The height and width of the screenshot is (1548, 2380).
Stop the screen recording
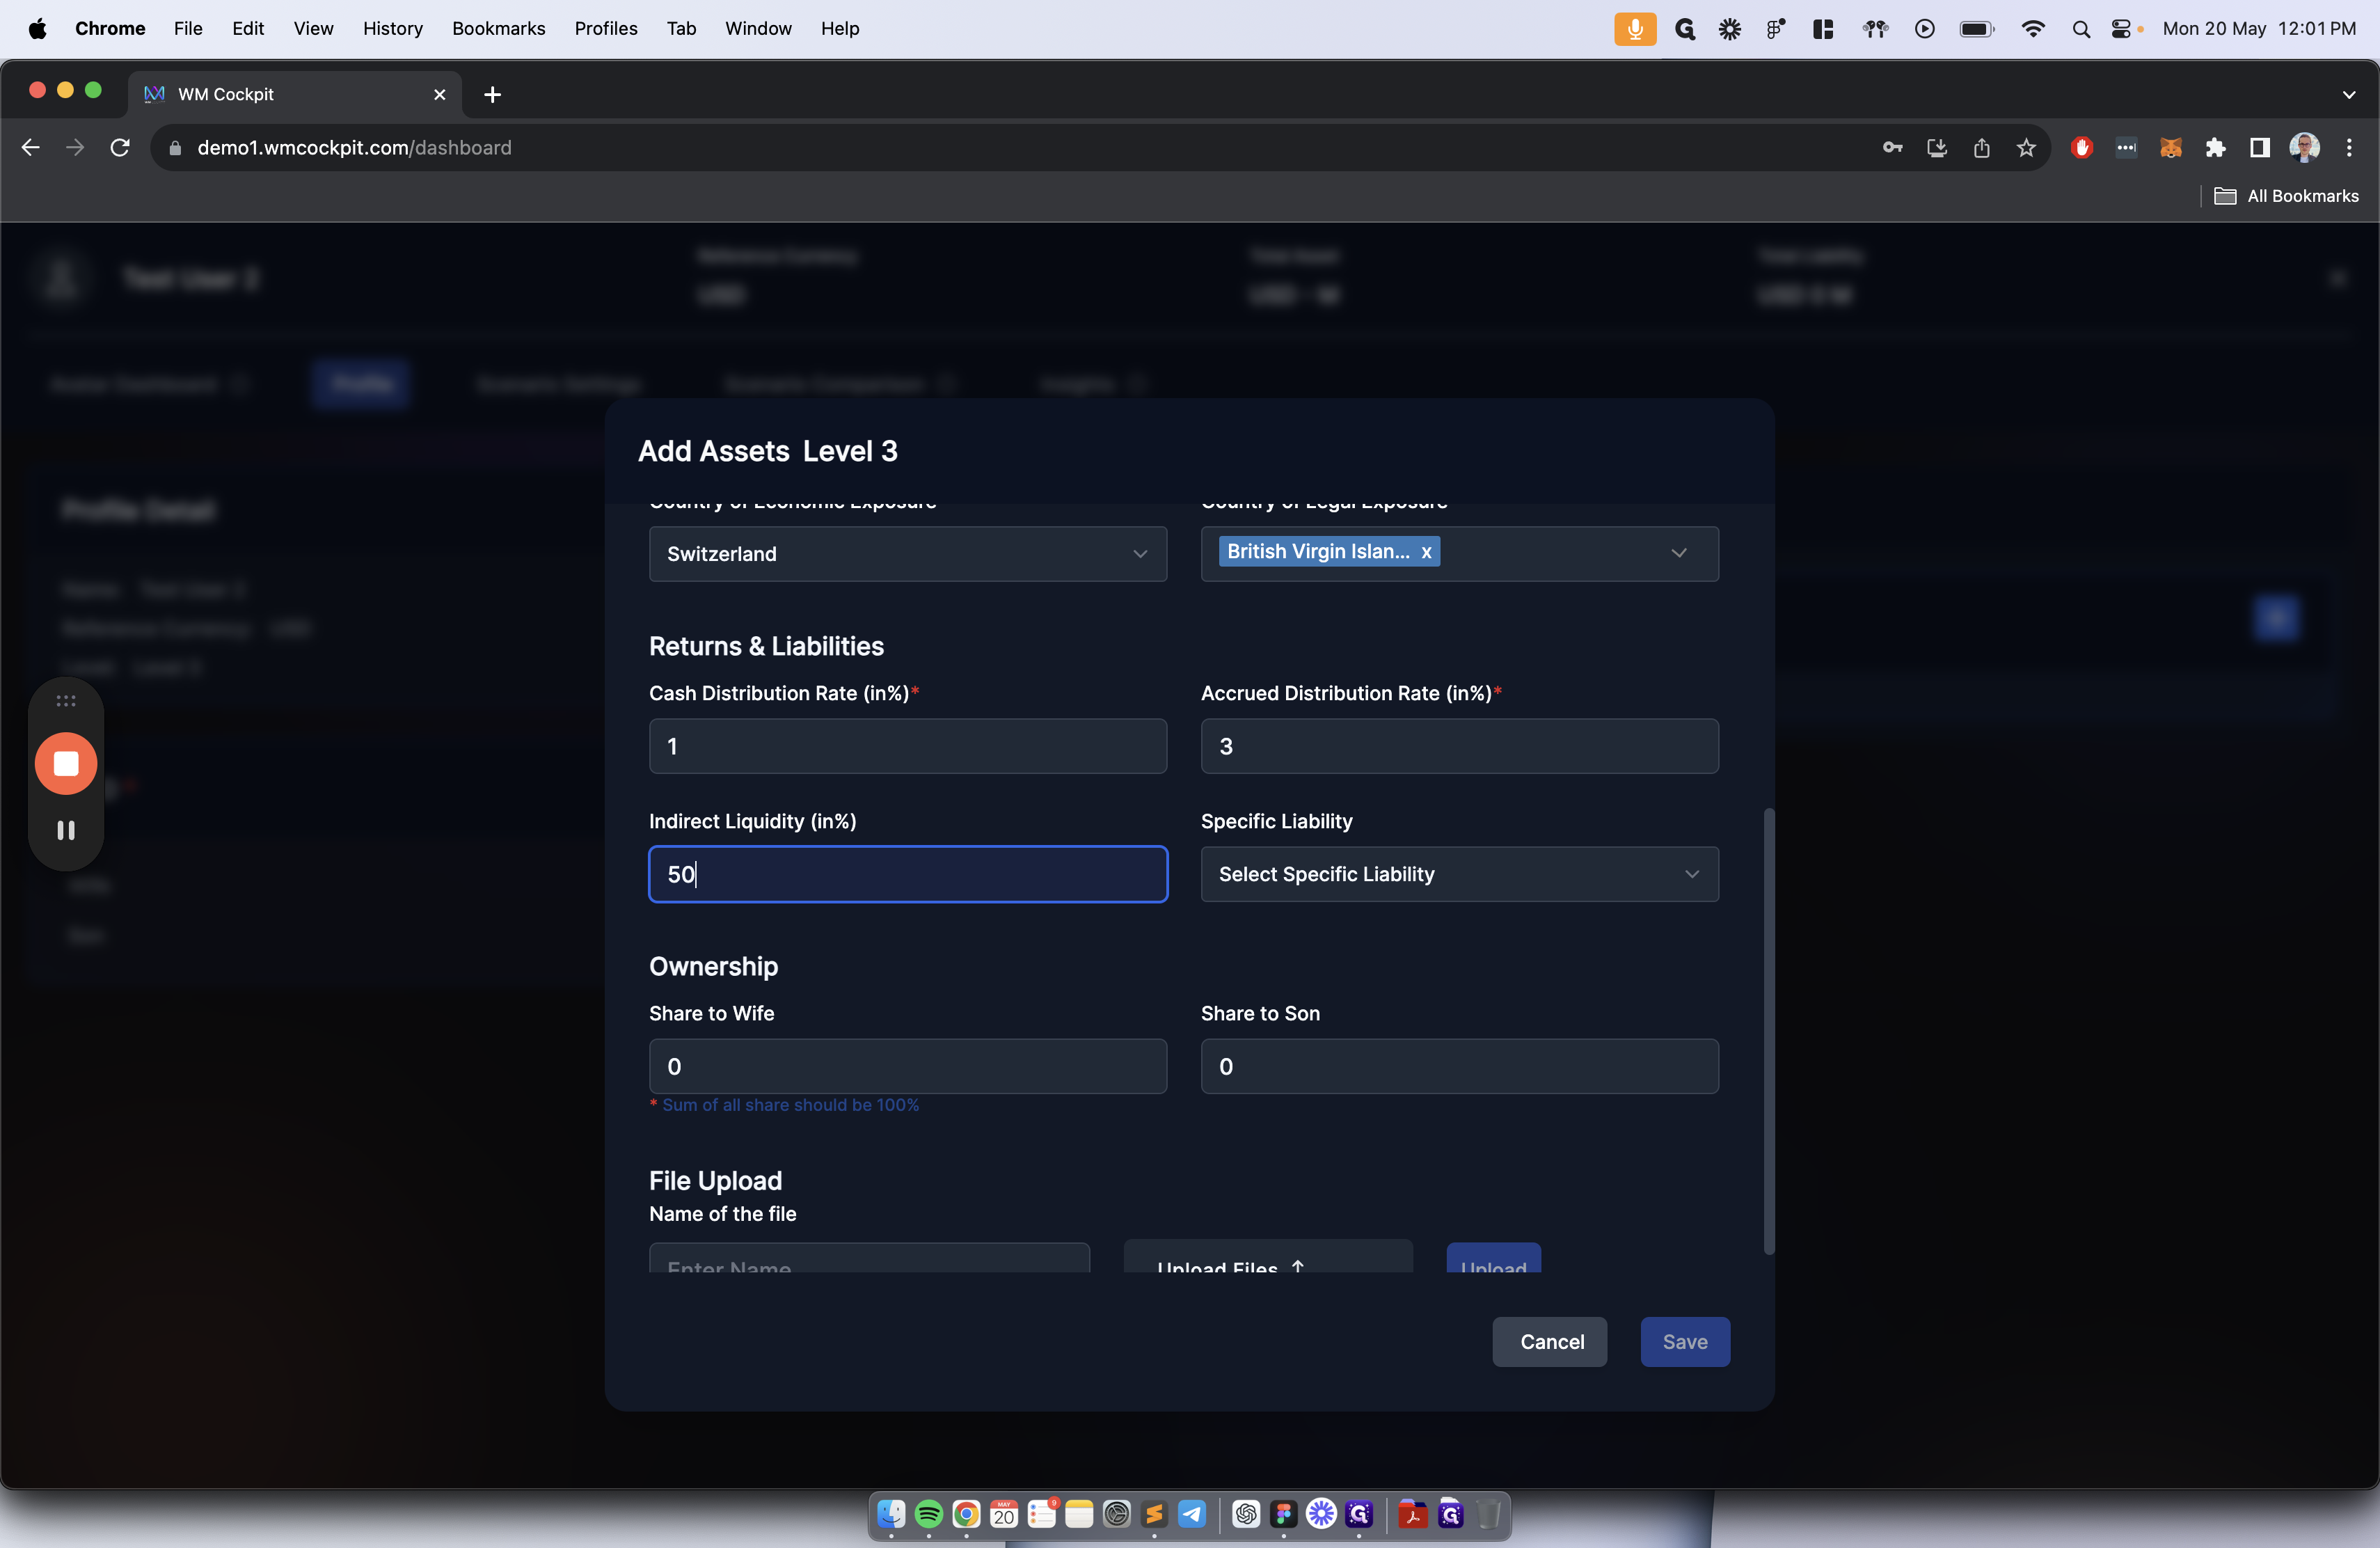pyautogui.click(x=66, y=764)
